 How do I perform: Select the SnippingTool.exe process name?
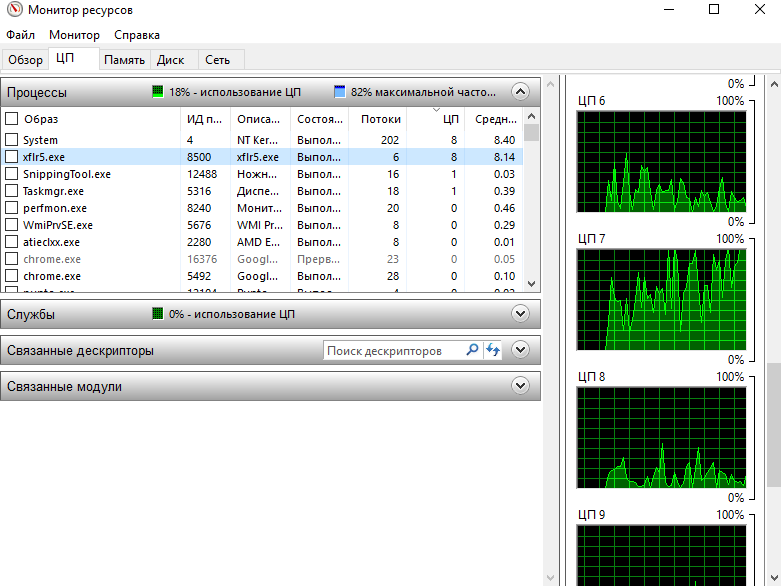point(67,174)
